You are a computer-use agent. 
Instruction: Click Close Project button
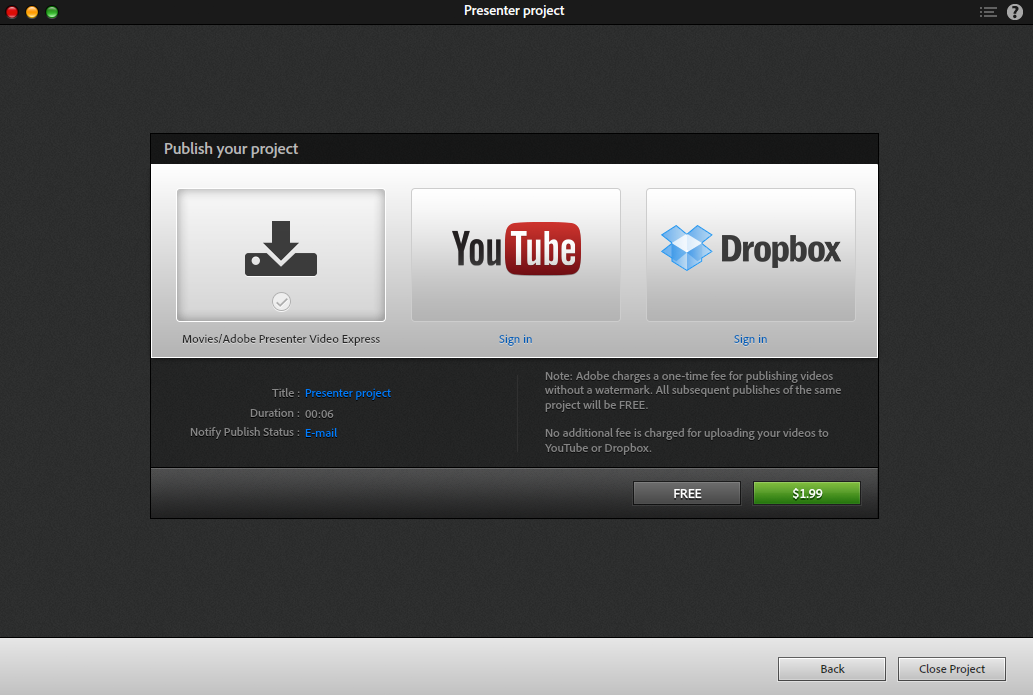pos(952,669)
